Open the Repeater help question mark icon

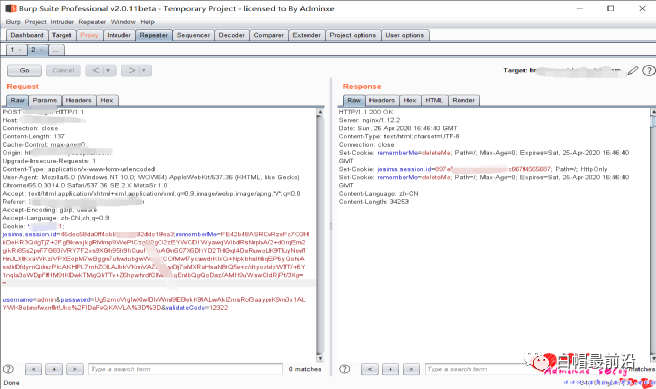click(648, 71)
